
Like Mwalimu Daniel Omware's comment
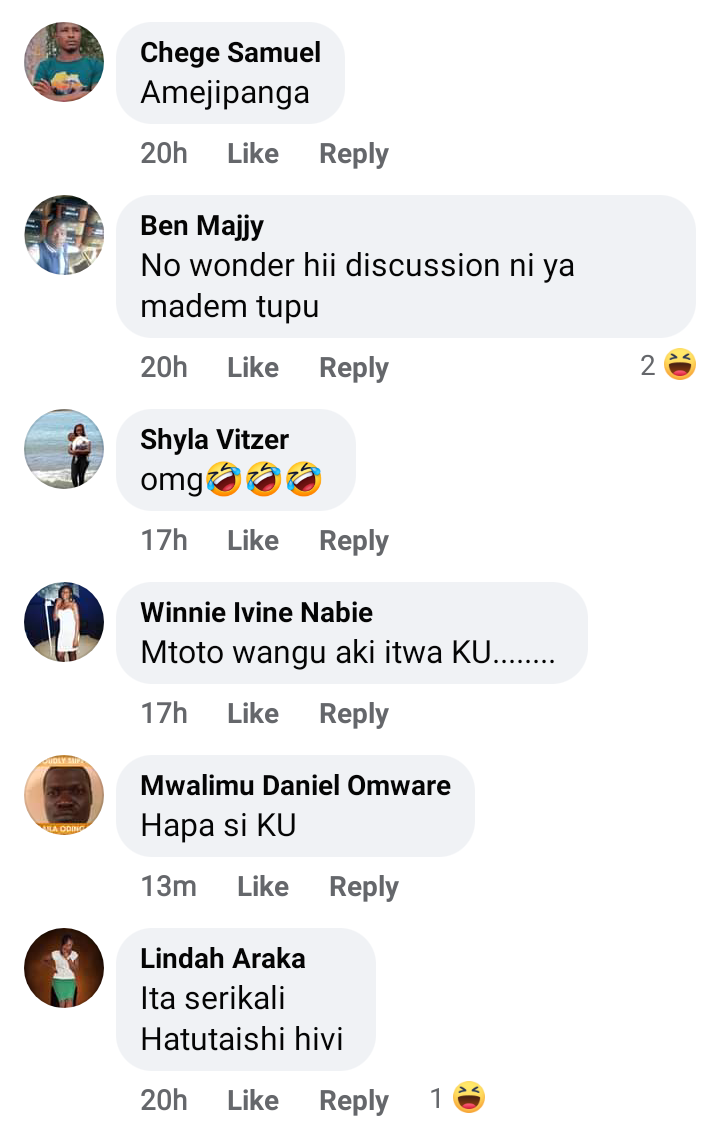click(x=263, y=887)
